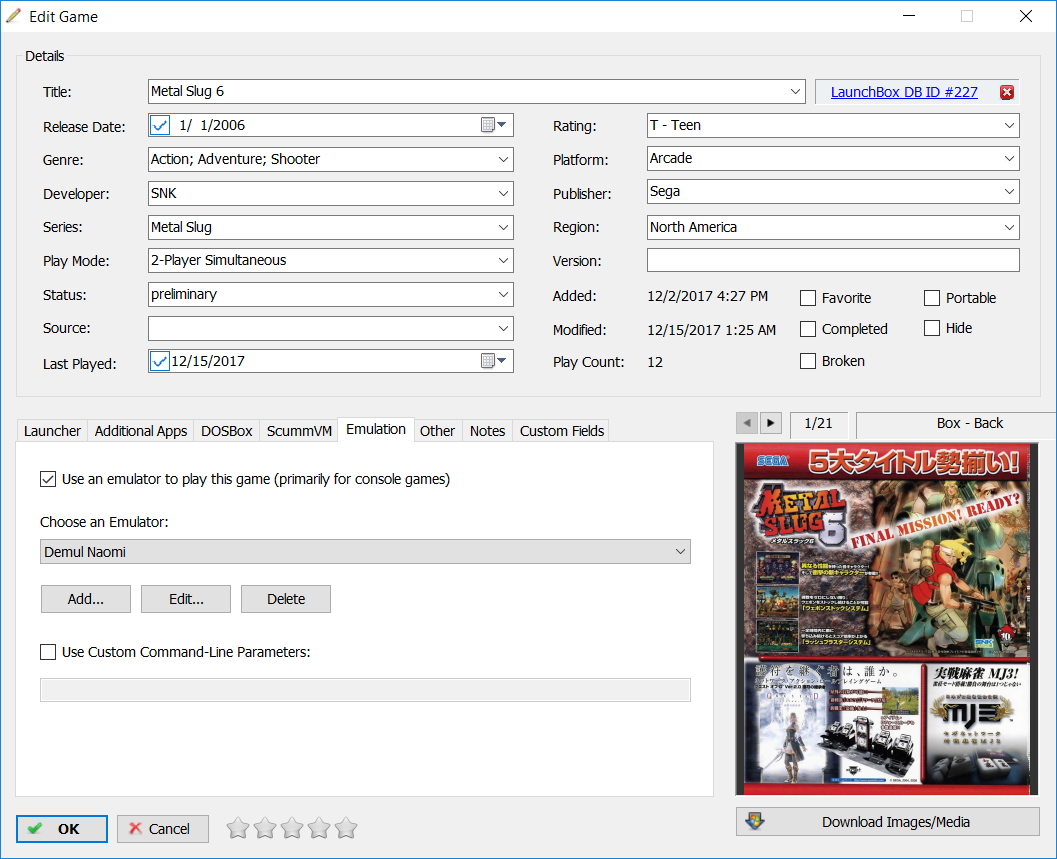This screenshot has height=859, width=1057.
Task: Click Download Images/Media button
Action: tap(888, 822)
